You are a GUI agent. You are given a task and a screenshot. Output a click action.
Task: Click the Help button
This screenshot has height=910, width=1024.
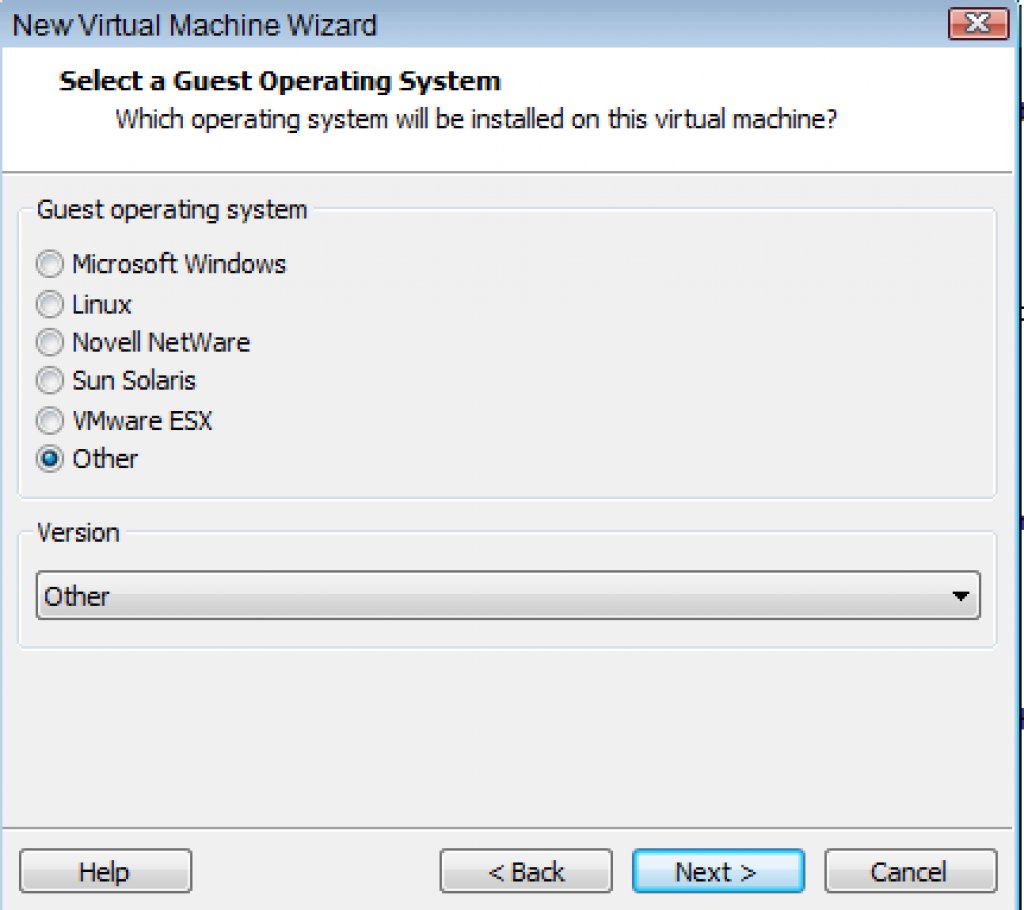point(105,872)
